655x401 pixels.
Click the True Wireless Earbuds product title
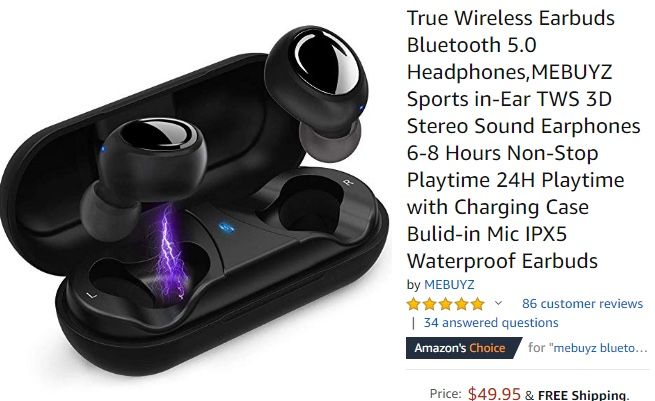pyautogui.click(x=523, y=139)
